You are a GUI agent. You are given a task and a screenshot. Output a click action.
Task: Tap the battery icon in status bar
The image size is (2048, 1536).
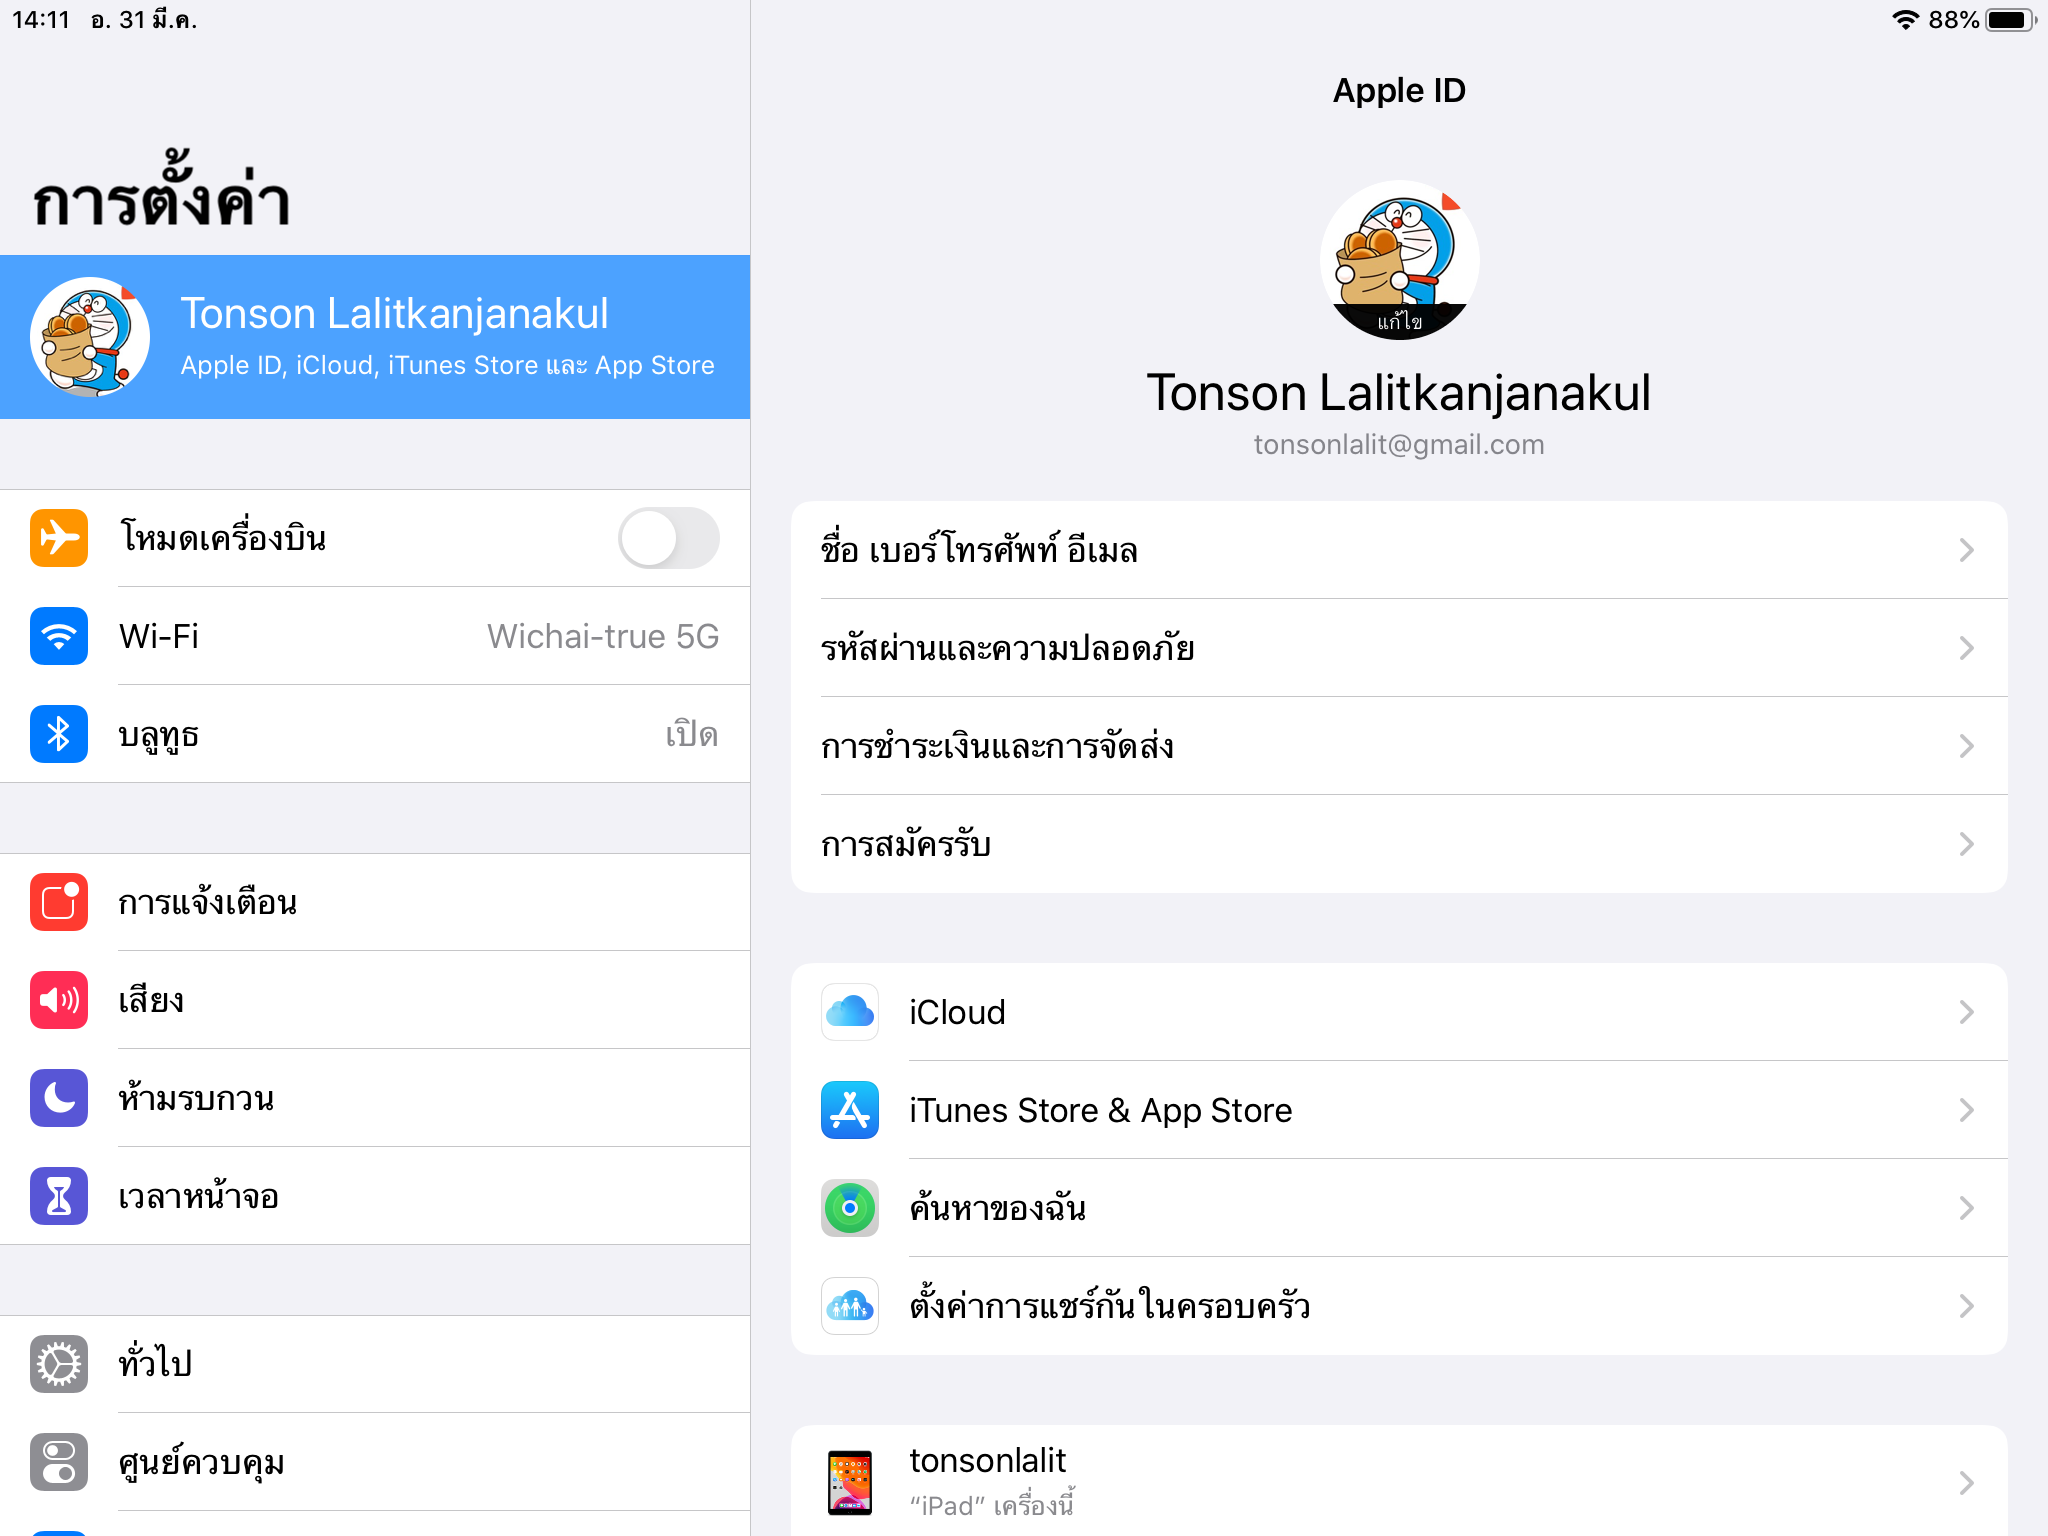(x=2010, y=20)
